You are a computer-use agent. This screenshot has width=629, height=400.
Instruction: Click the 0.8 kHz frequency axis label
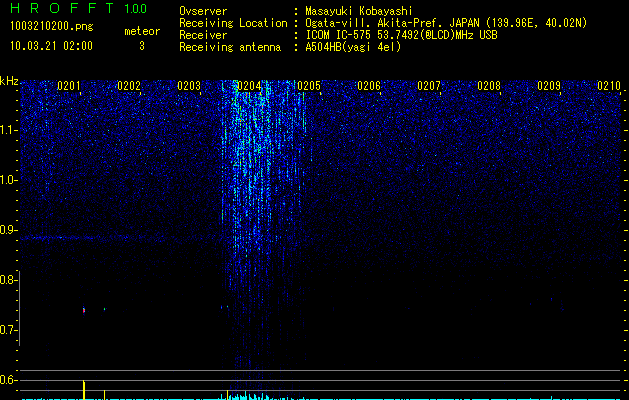click(x=8, y=280)
